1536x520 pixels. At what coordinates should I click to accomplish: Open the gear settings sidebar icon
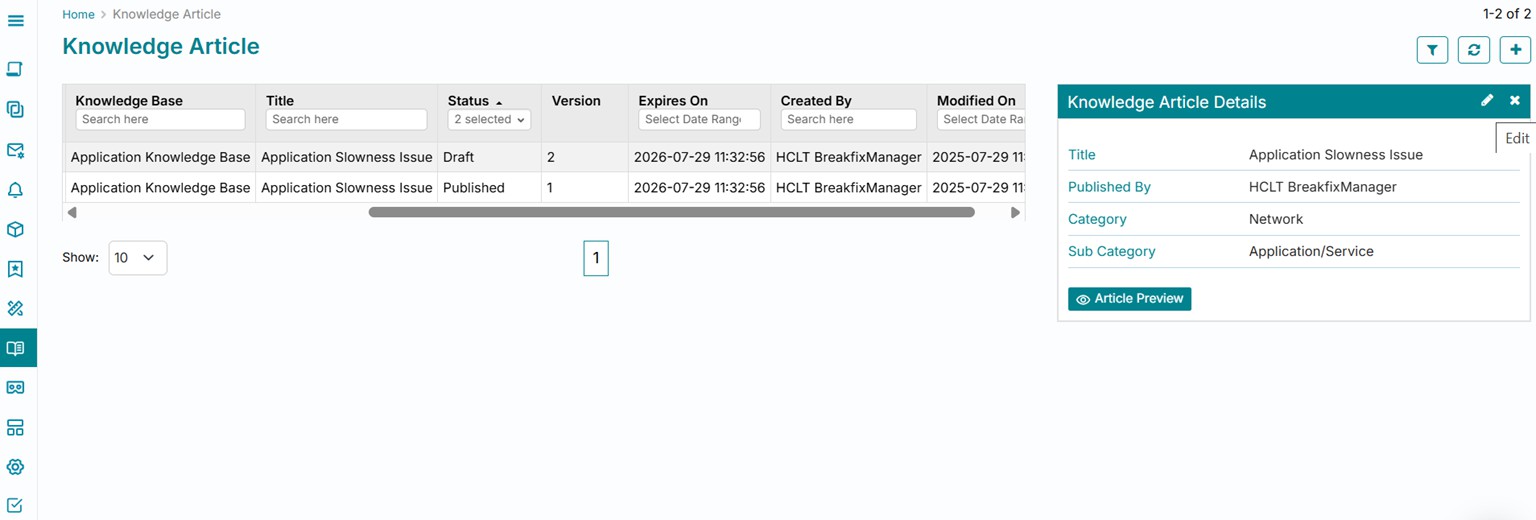(15, 467)
